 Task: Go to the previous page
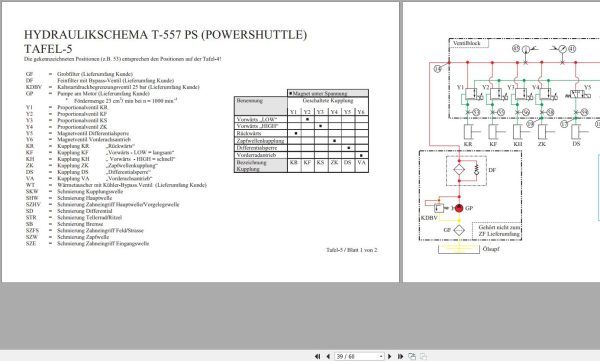pos(328,356)
